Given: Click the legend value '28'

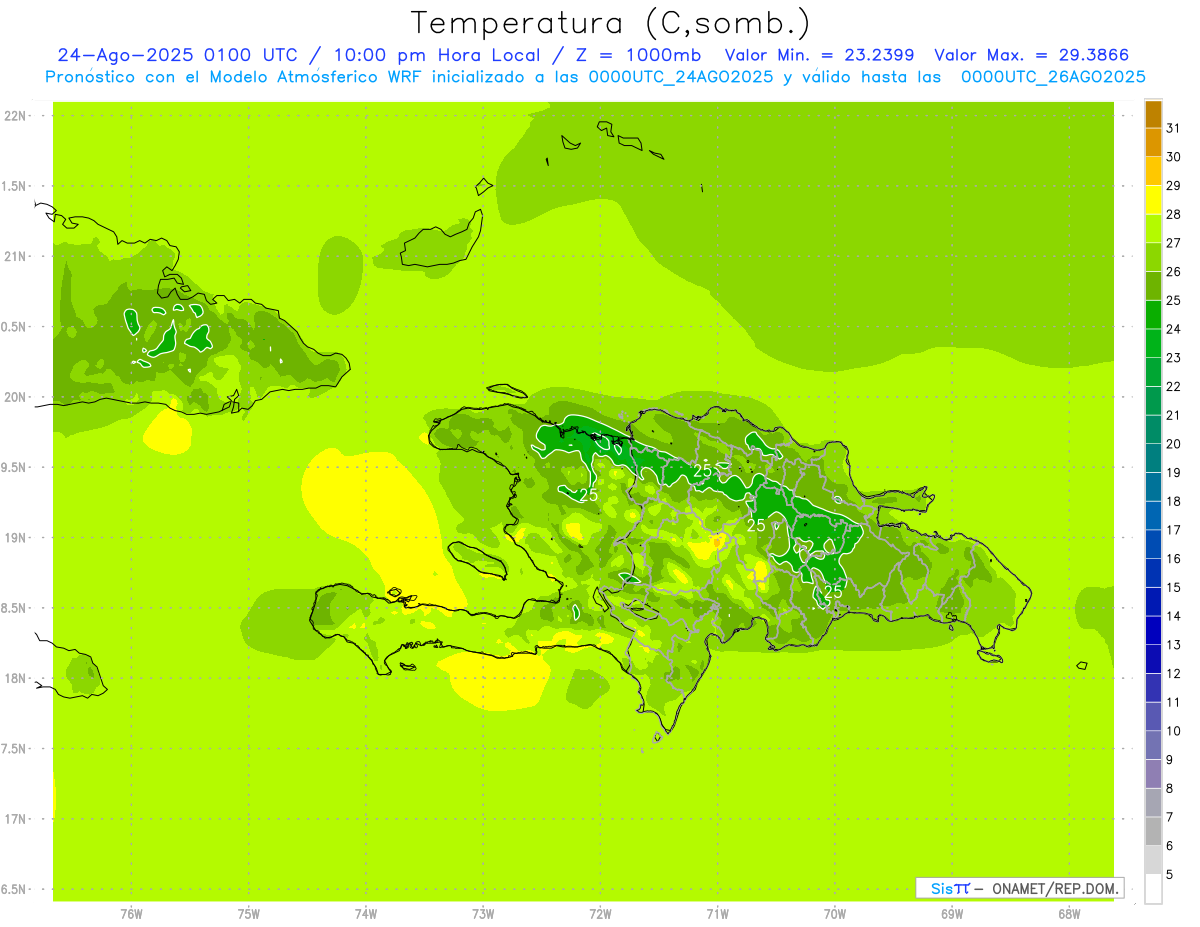Looking at the screenshot, I should (1173, 214).
